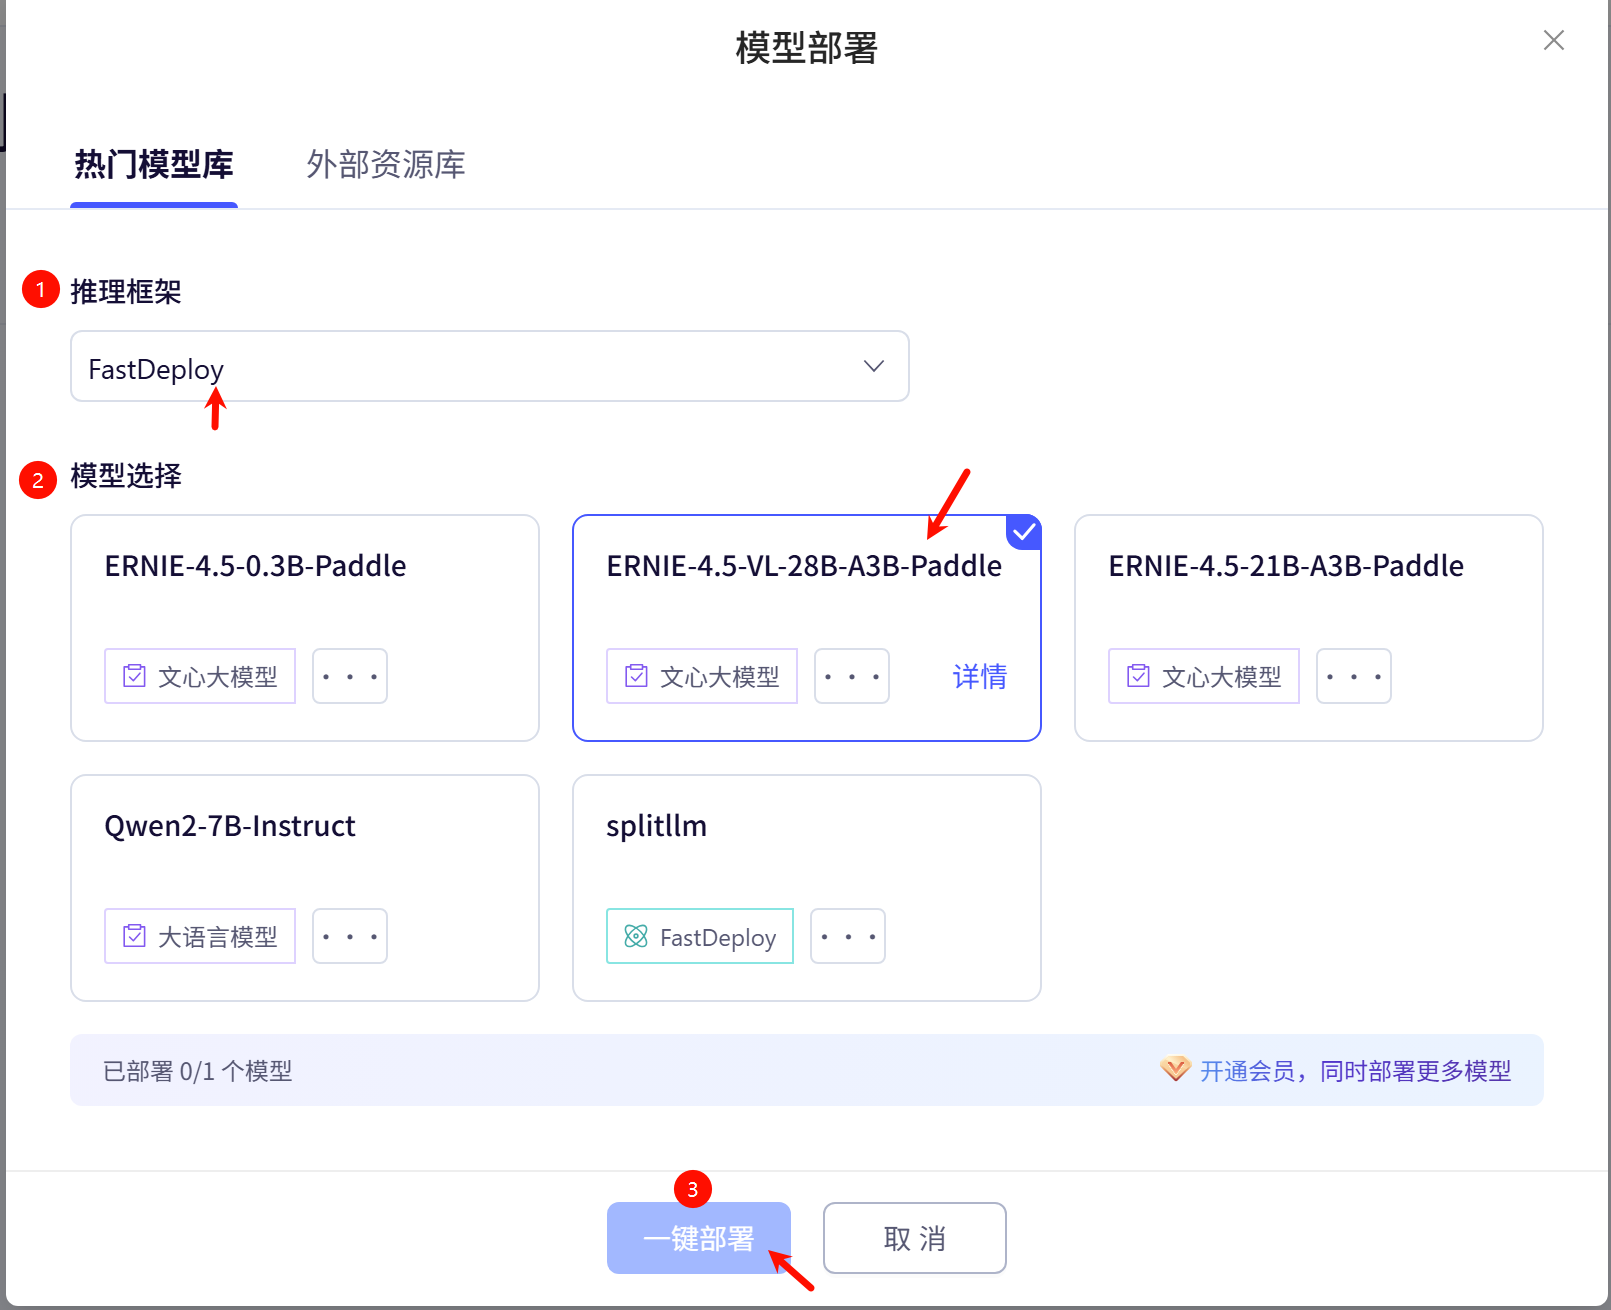Click FastDeploy tag on splitllm card
The image size is (1611, 1310).
click(x=700, y=936)
